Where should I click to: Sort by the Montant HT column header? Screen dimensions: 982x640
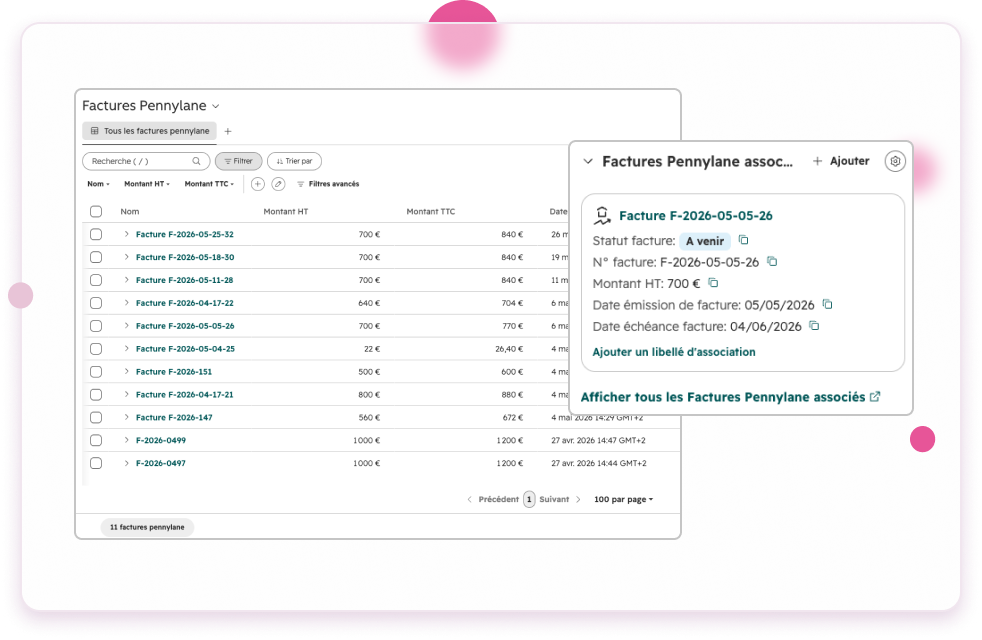(286, 212)
